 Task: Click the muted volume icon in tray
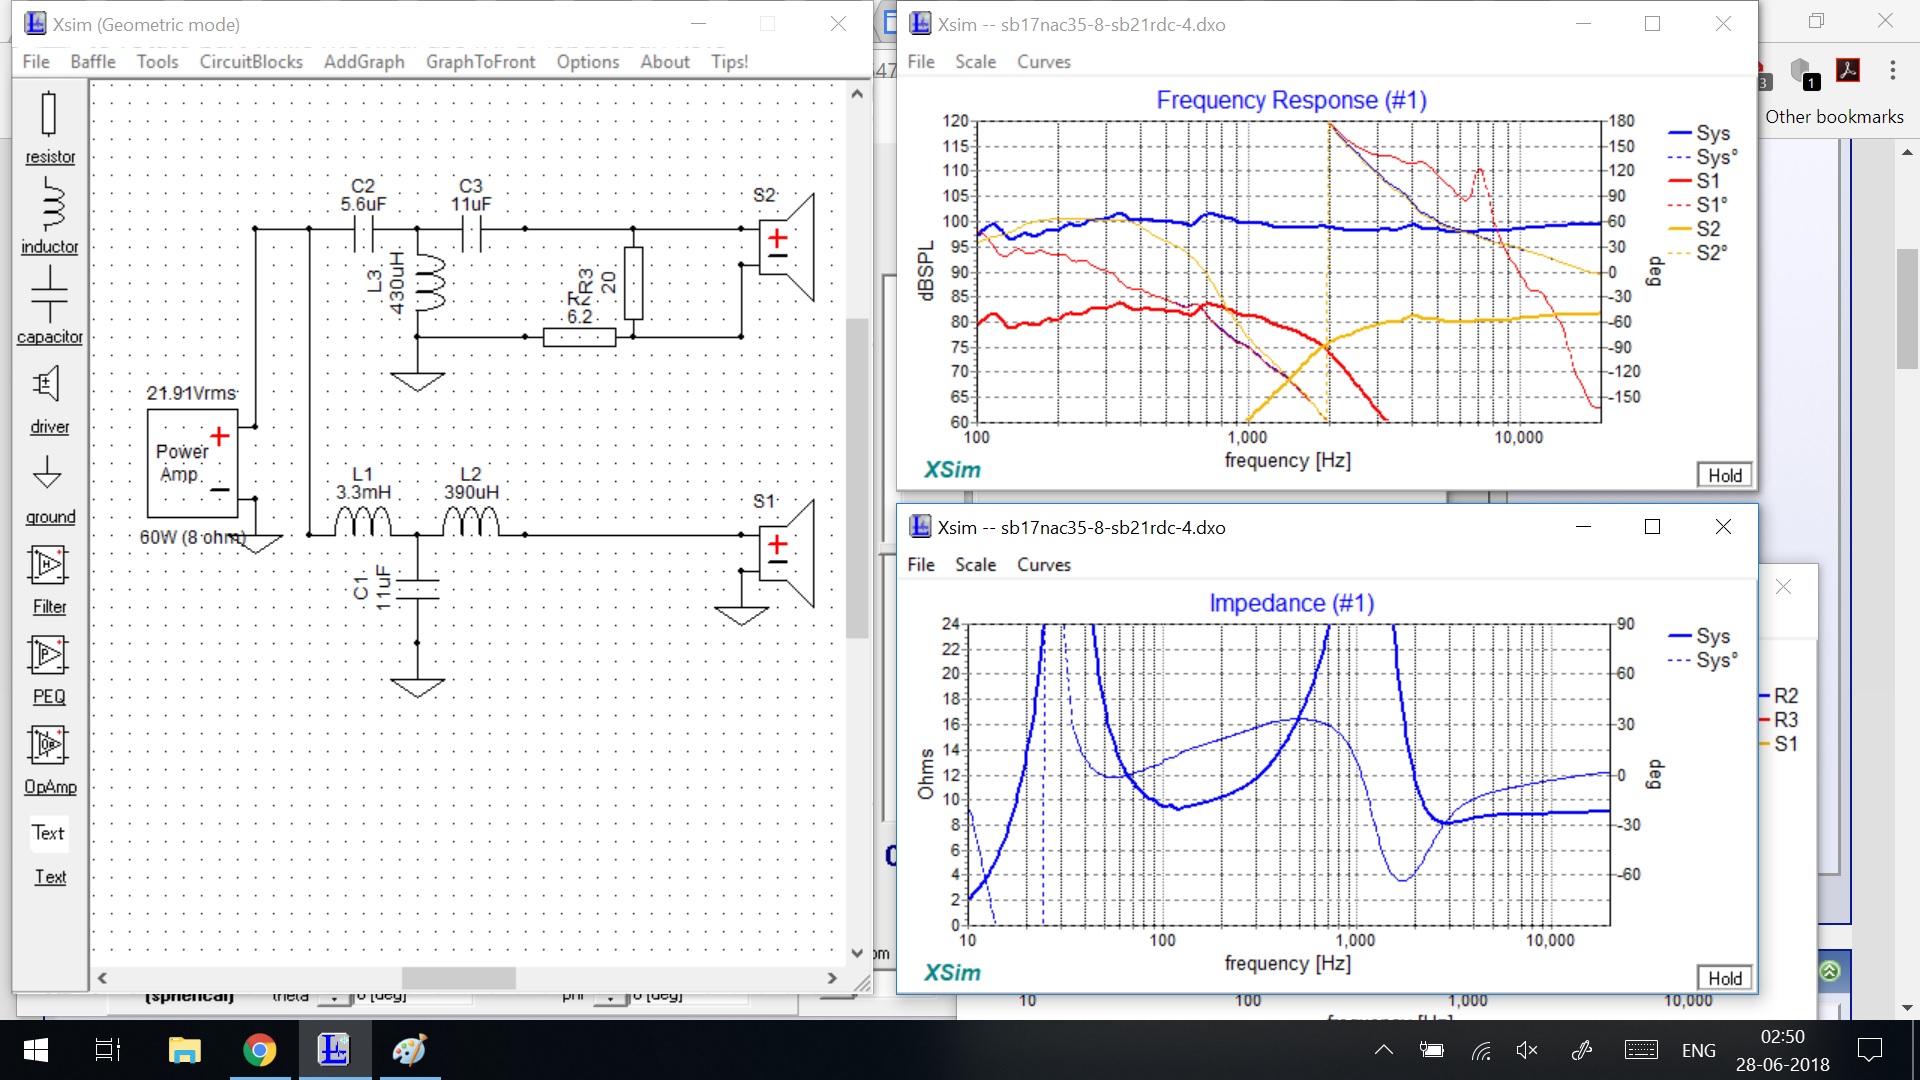pyautogui.click(x=1527, y=1050)
